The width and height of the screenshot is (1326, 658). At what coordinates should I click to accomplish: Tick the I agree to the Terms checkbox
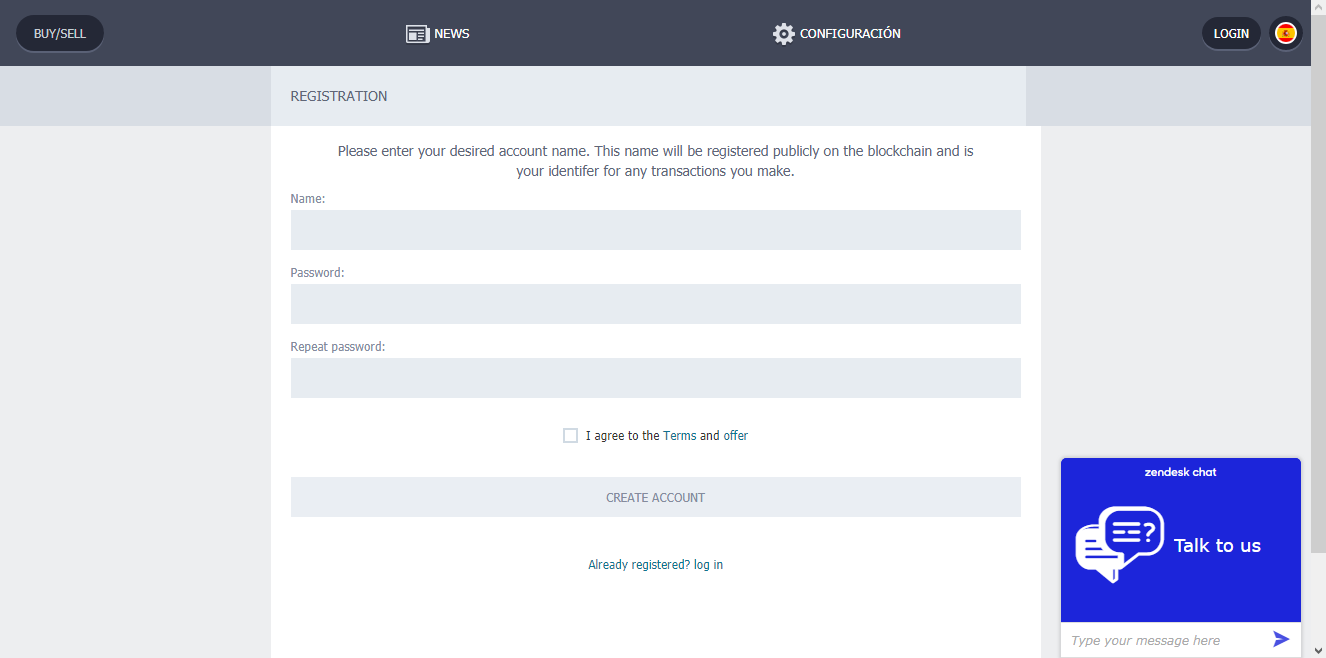pyautogui.click(x=570, y=435)
